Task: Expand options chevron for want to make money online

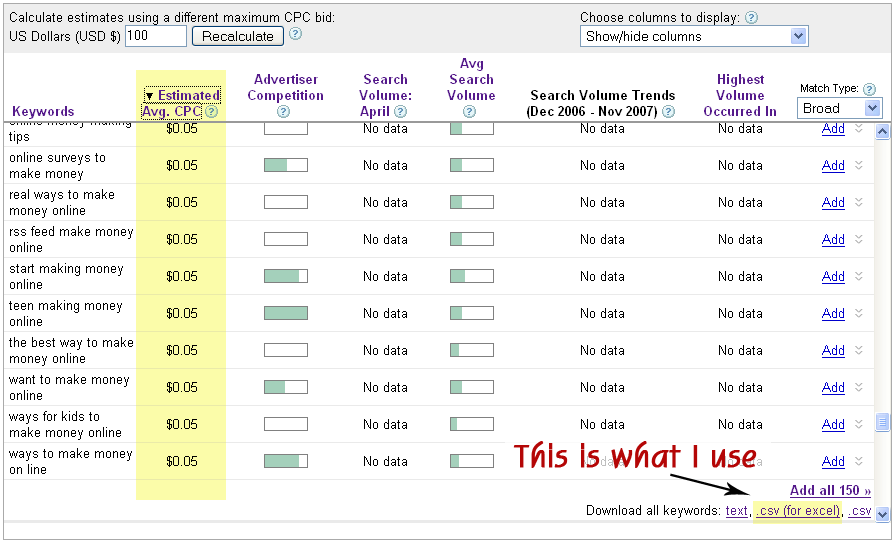Action: coord(859,388)
